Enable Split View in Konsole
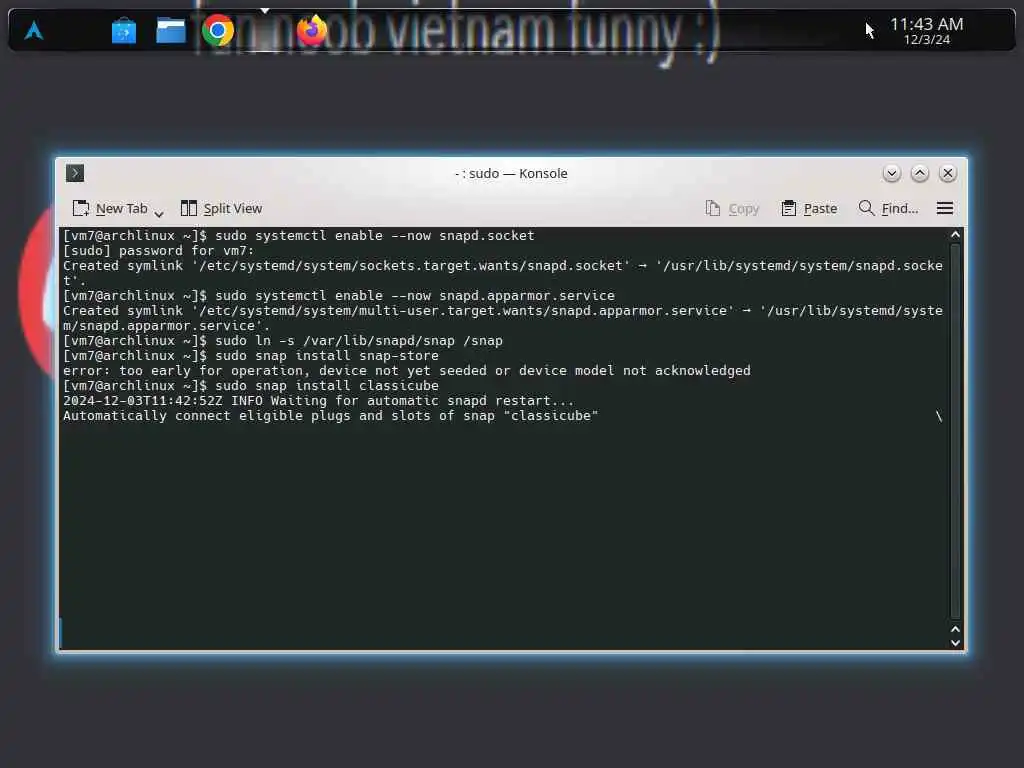This screenshot has height=768, width=1024. tap(221, 208)
